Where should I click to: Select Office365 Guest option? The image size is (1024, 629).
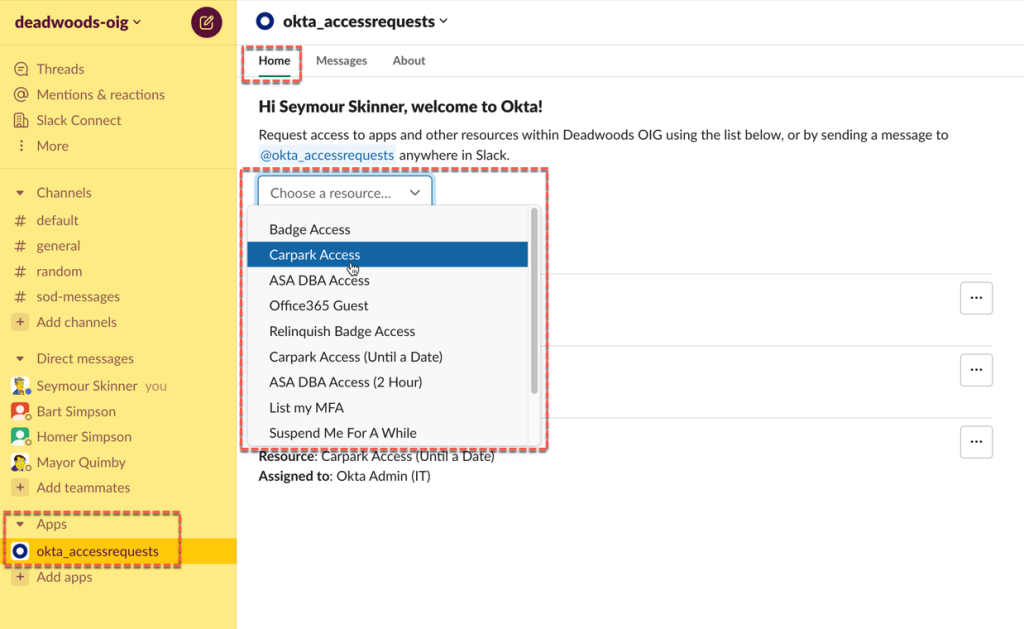coord(387,306)
